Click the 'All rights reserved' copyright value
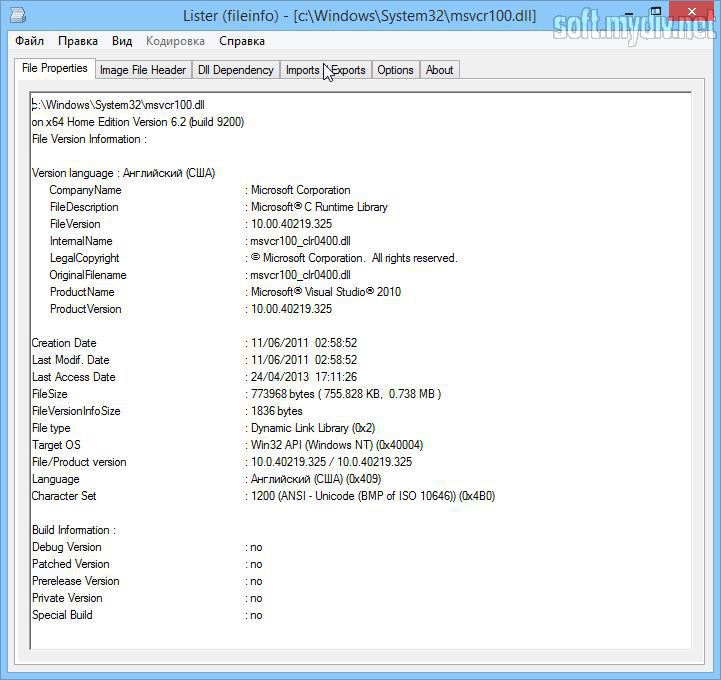This screenshot has width=721, height=680. pos(355,258)
